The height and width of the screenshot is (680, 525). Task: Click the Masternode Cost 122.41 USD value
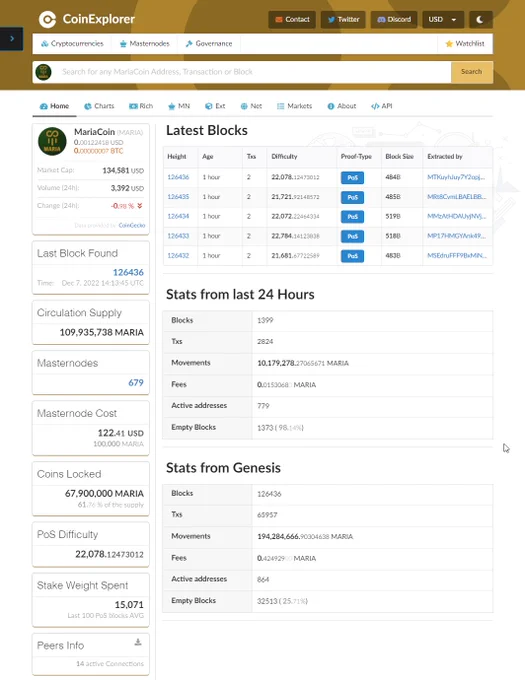[121, 433]
